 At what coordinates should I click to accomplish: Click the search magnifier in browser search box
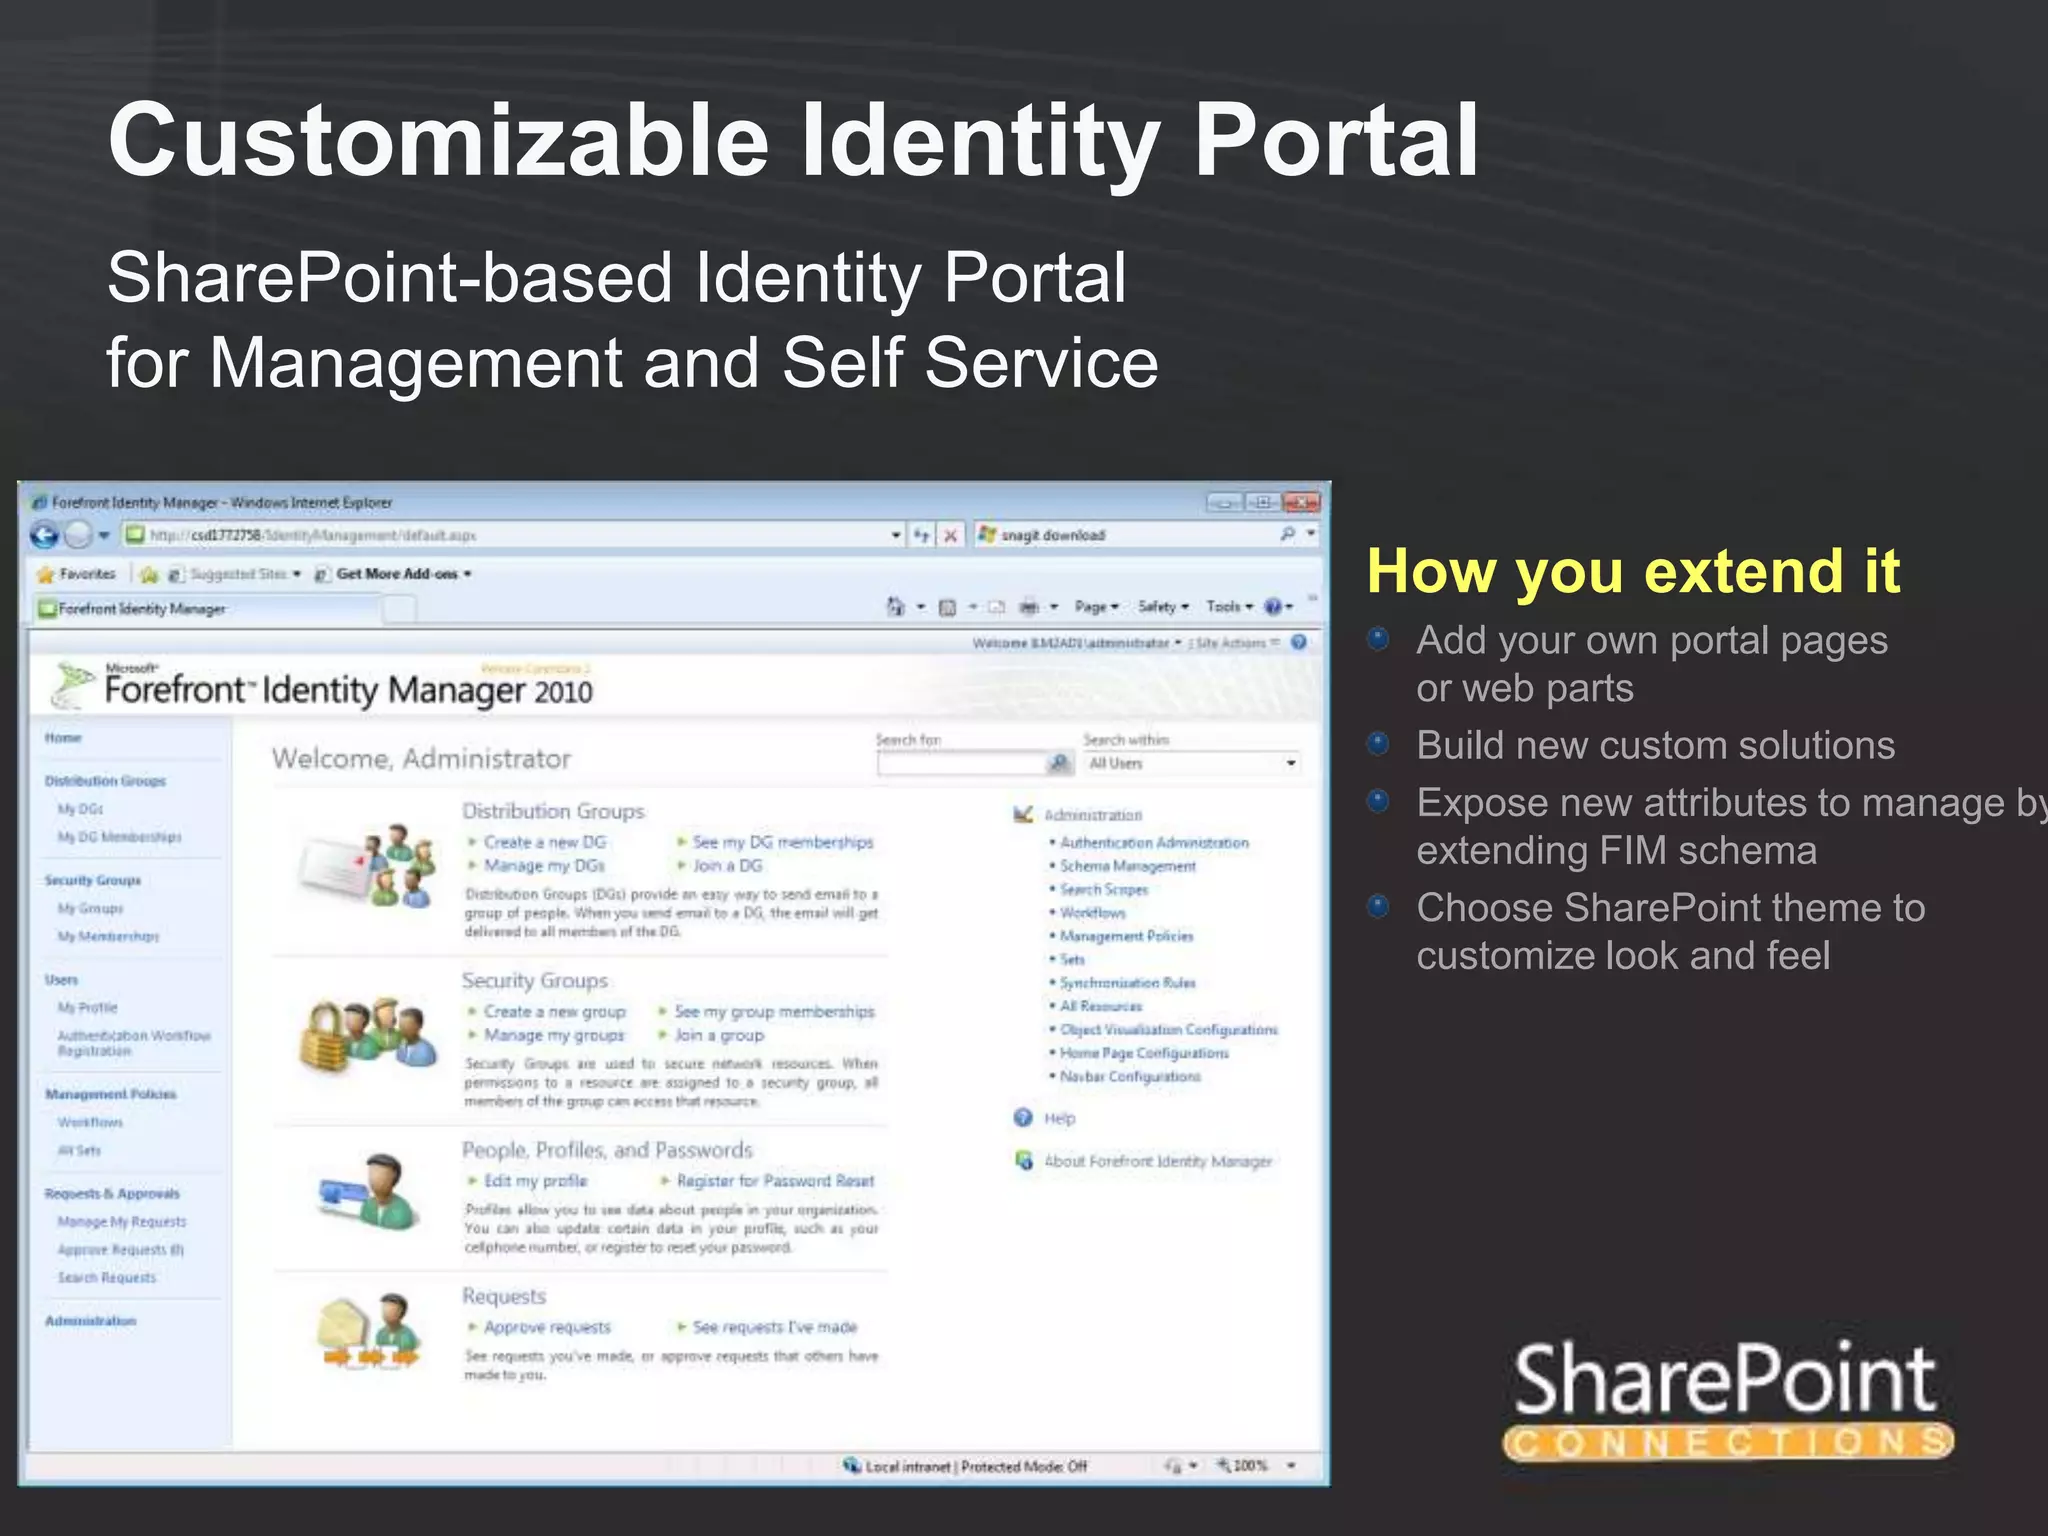coord(1288,535)
